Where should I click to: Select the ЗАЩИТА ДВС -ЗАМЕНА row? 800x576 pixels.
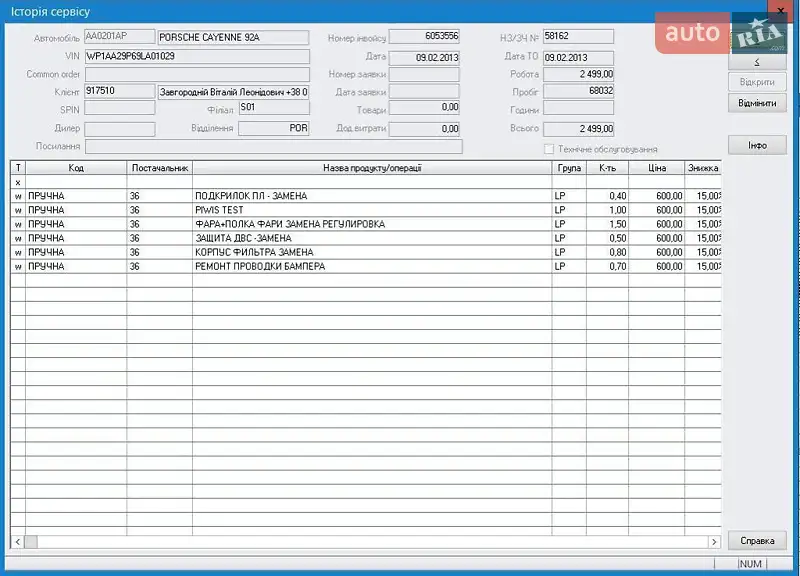click(x=371, y=238)
